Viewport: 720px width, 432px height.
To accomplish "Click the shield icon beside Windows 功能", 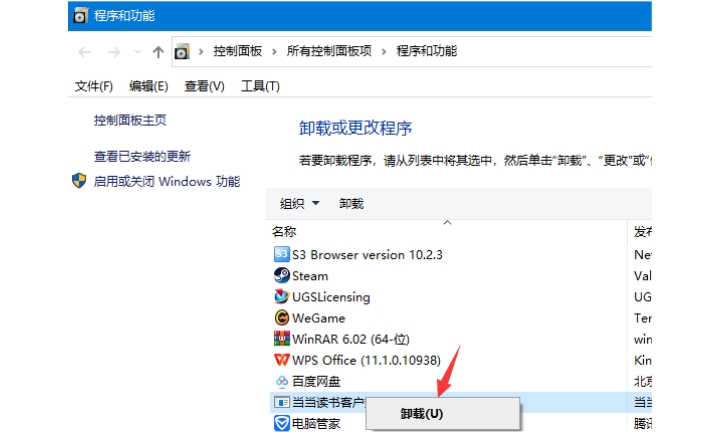I will click(79, 181).
